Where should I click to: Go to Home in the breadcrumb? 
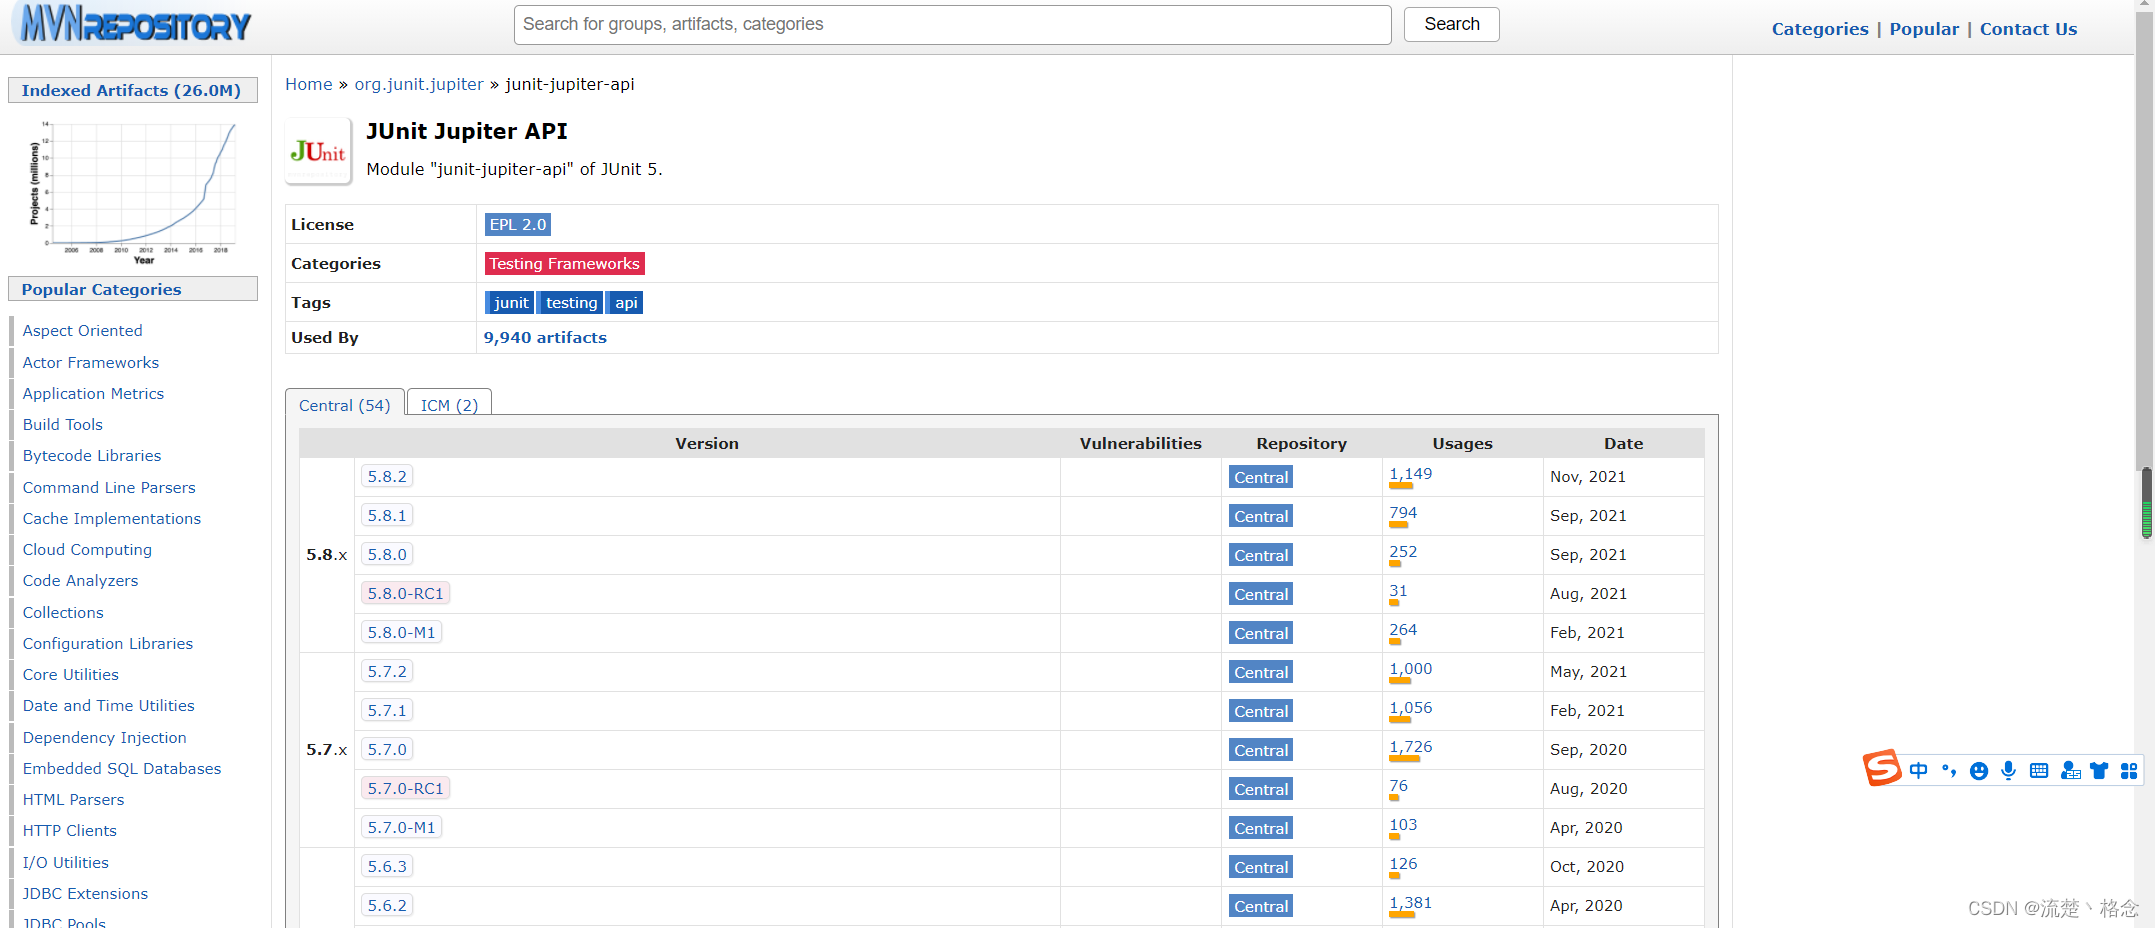coord(309,84)
